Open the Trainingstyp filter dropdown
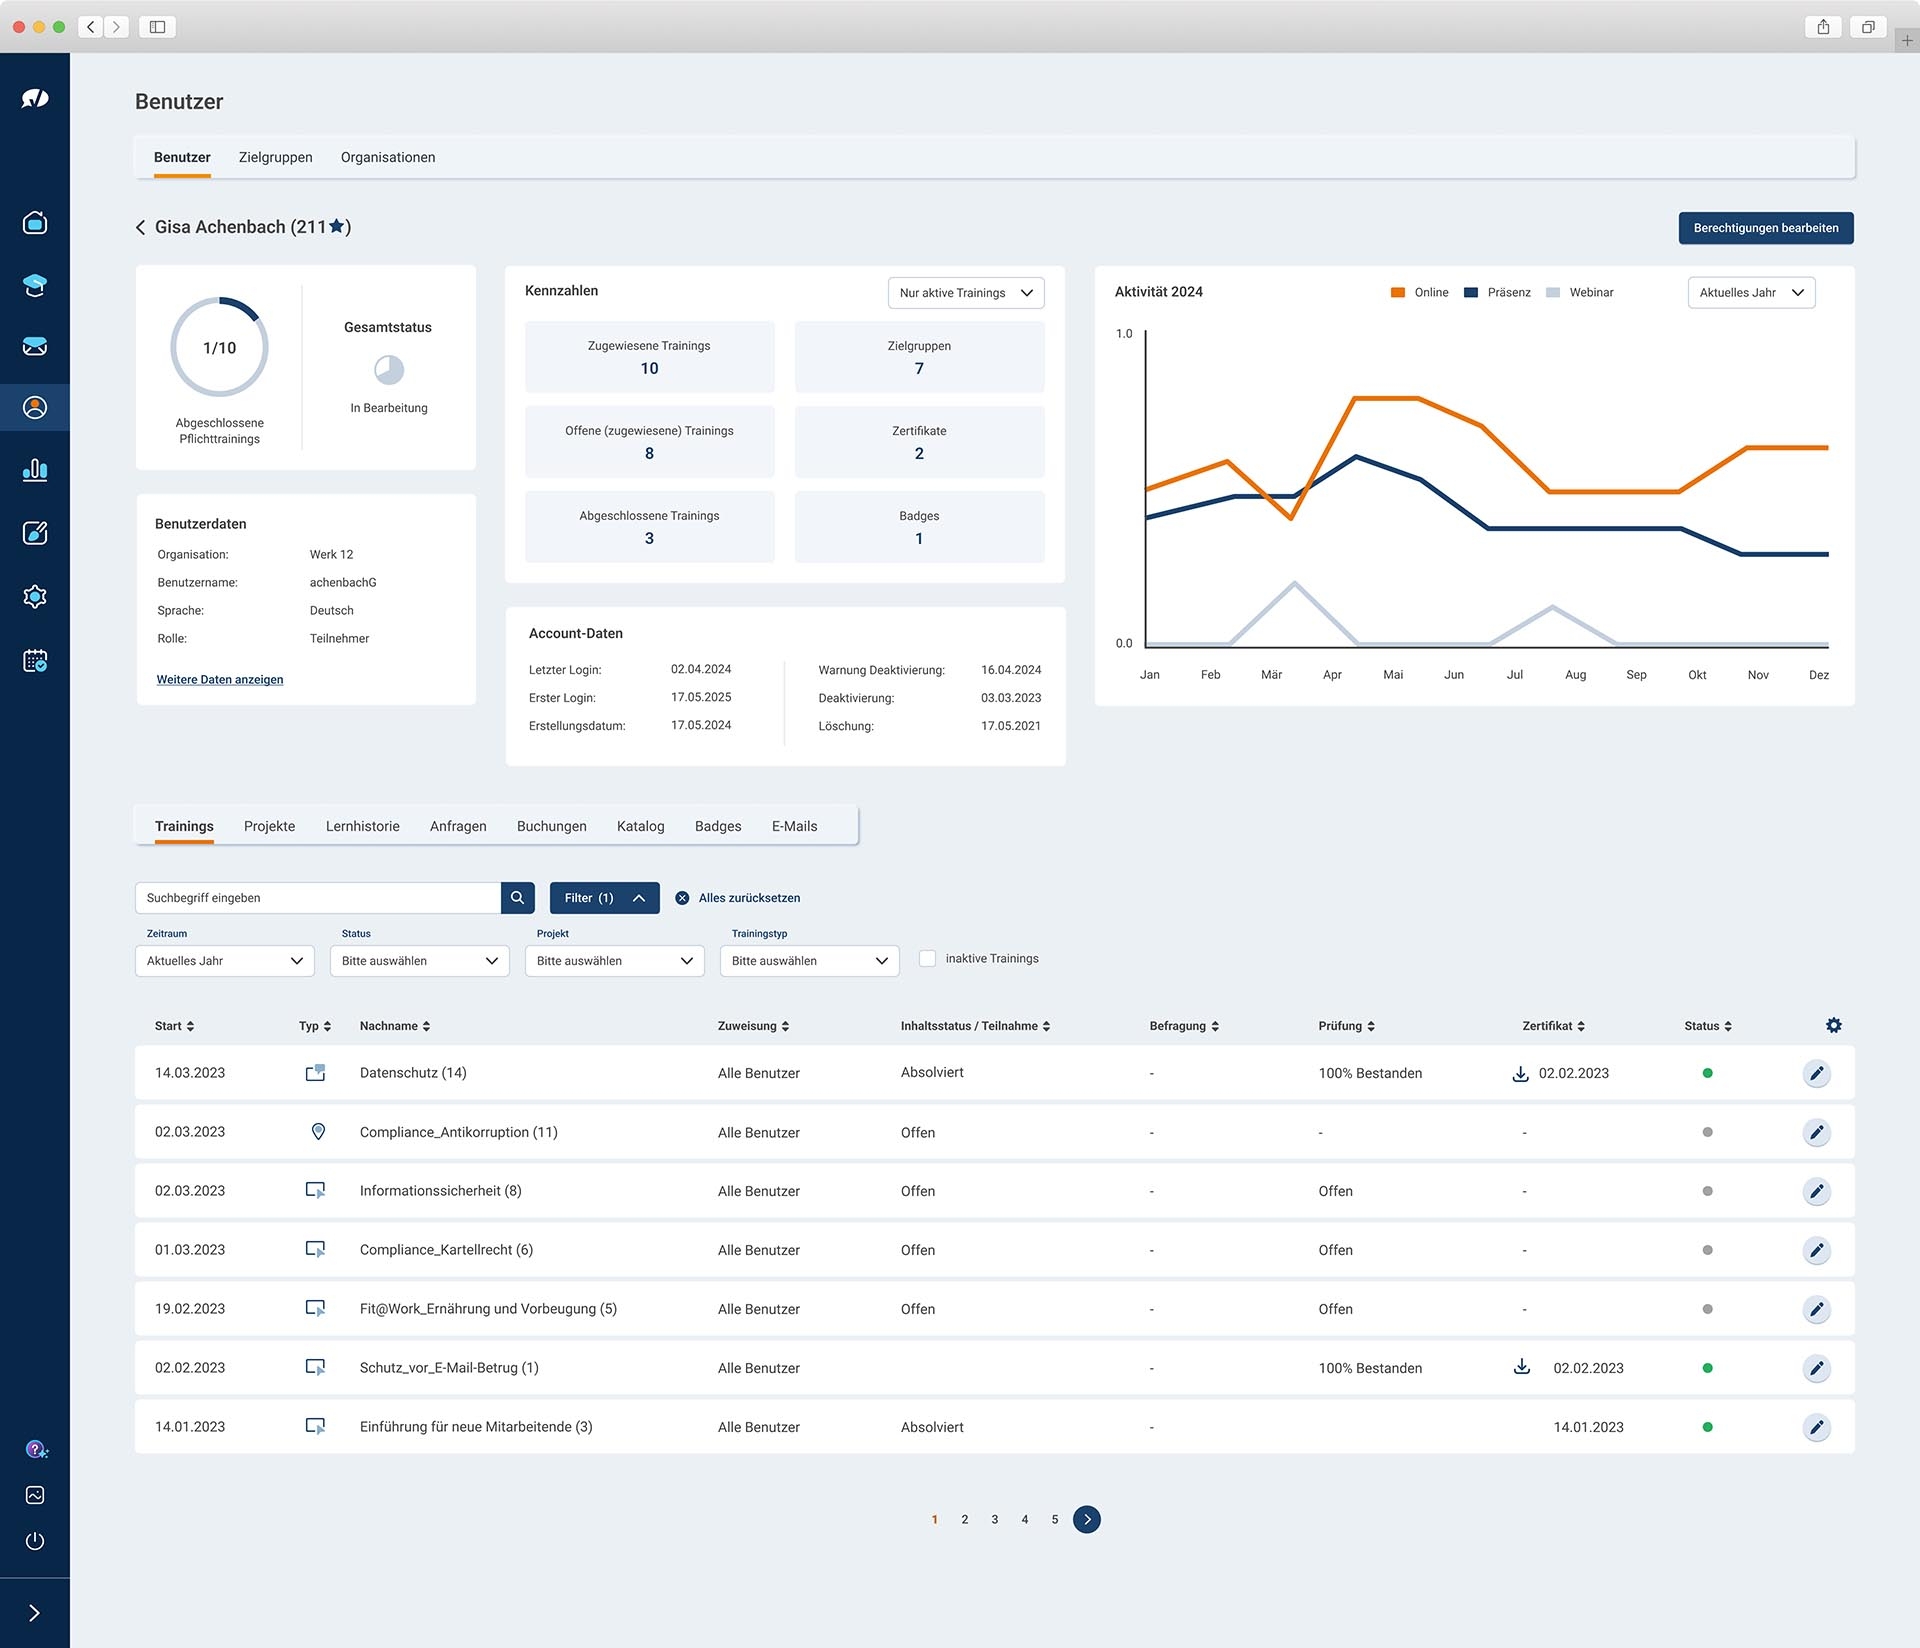Screen dimensions: 1920x1648 pos(809,961)
